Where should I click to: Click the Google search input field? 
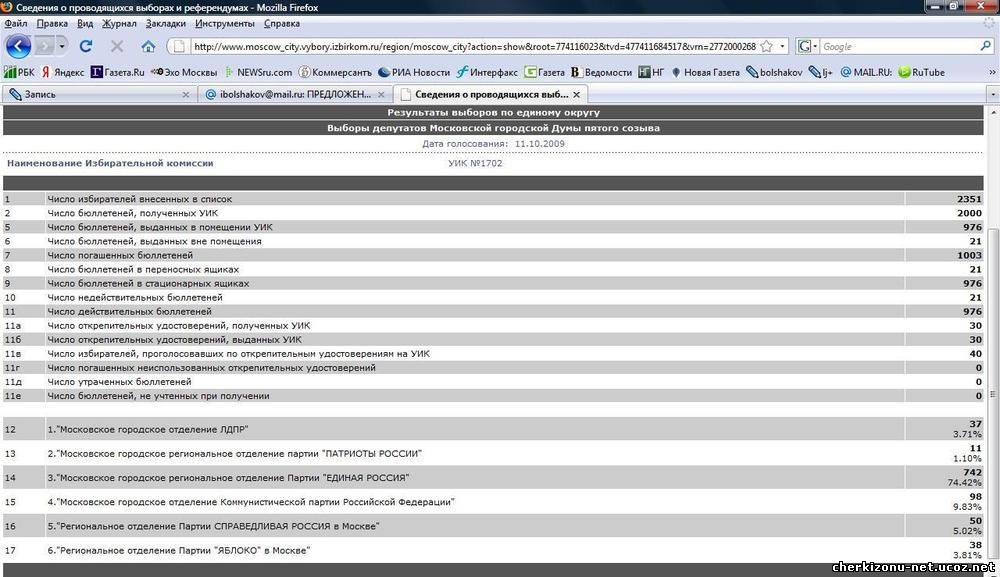(x=898, y=46)
